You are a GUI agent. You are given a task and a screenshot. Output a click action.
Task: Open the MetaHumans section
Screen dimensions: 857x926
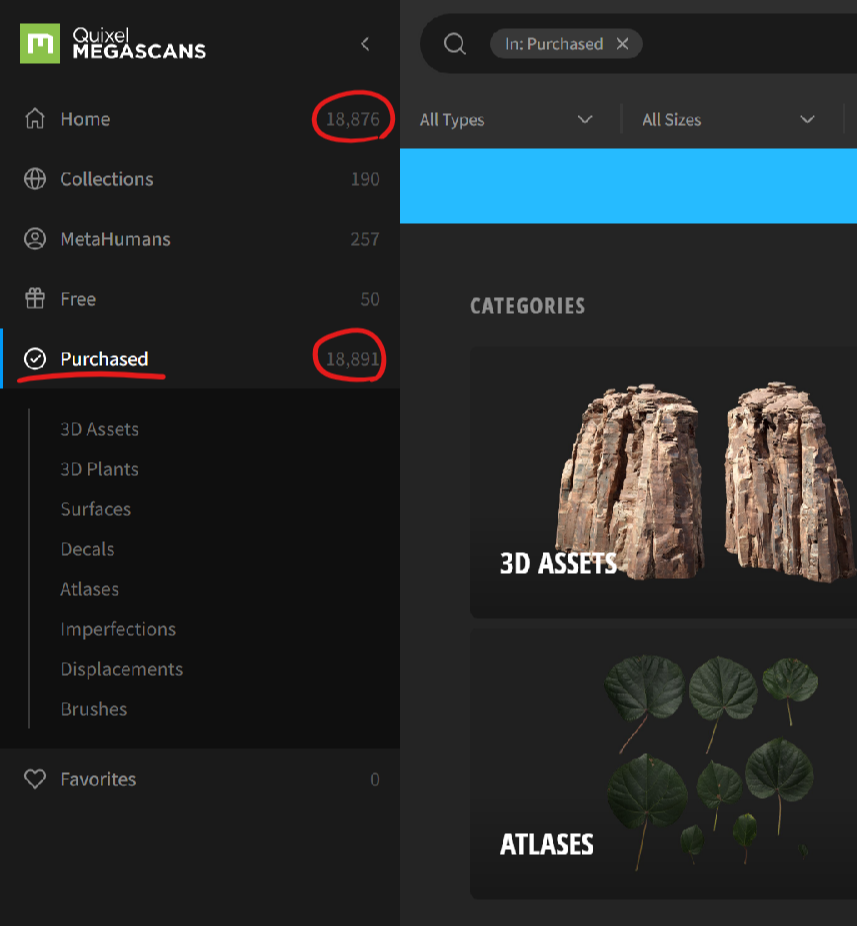coord(200,239)
